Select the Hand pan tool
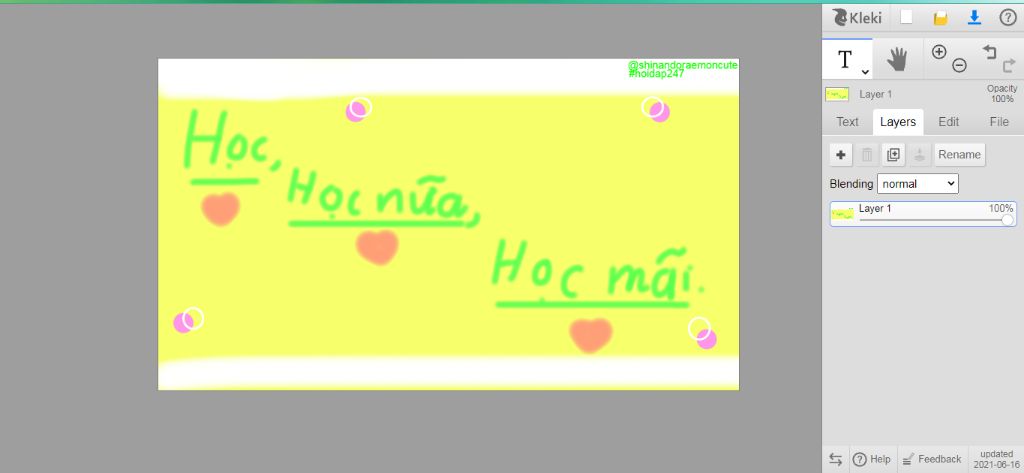The image size is (1024, 473). click(x=897, y=59)
